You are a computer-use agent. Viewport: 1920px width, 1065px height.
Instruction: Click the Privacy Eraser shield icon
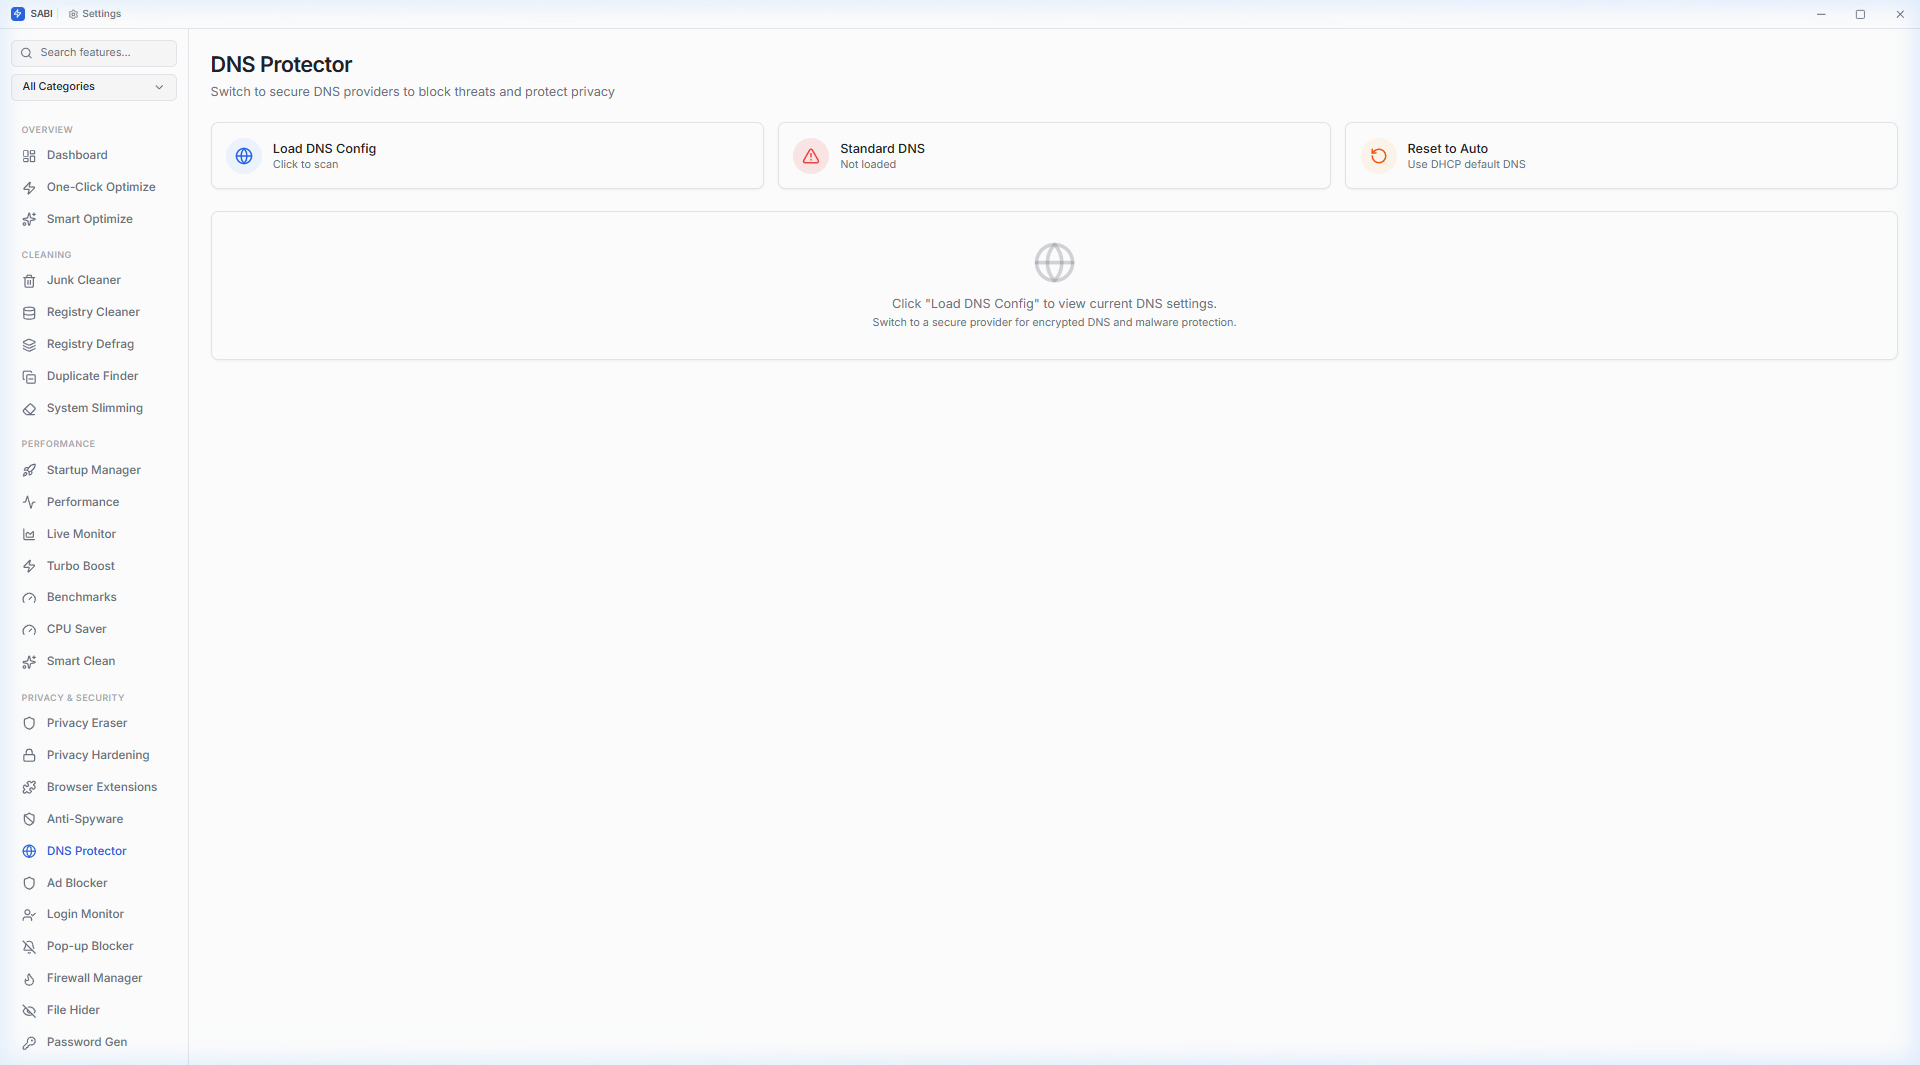[29, 724]
